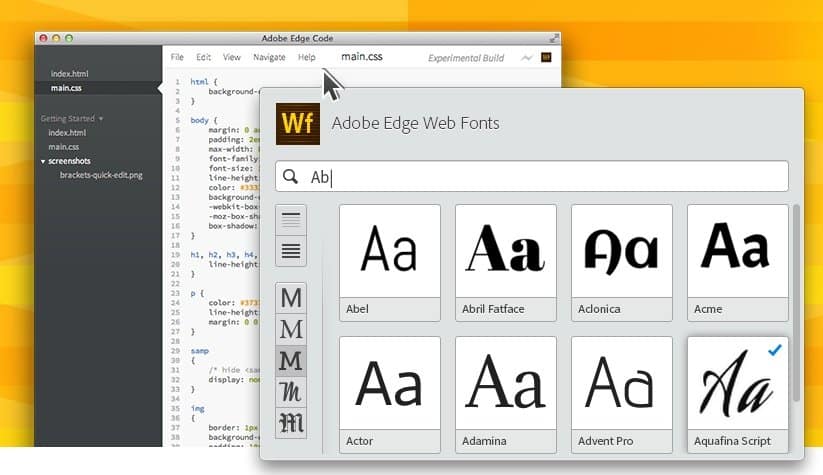Open main.css under Getting Started
This screenshot has height=475, width=823.
point(64,147)
